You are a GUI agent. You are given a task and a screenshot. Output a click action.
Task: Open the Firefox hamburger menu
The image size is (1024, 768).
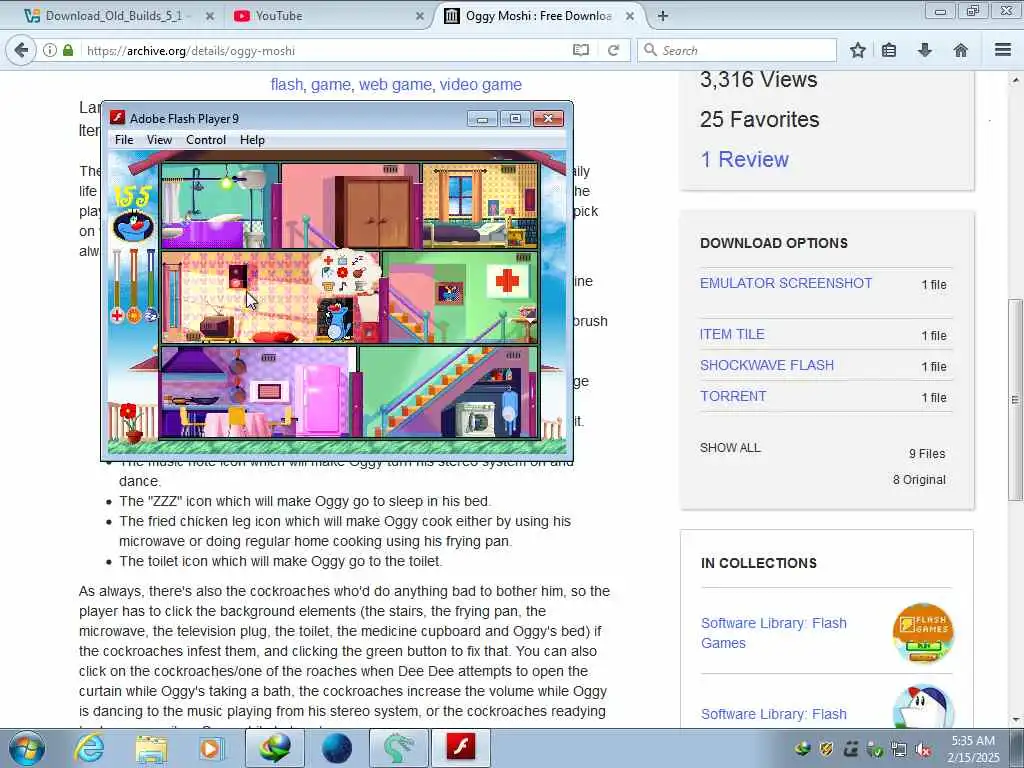[x=1003, y=50]
